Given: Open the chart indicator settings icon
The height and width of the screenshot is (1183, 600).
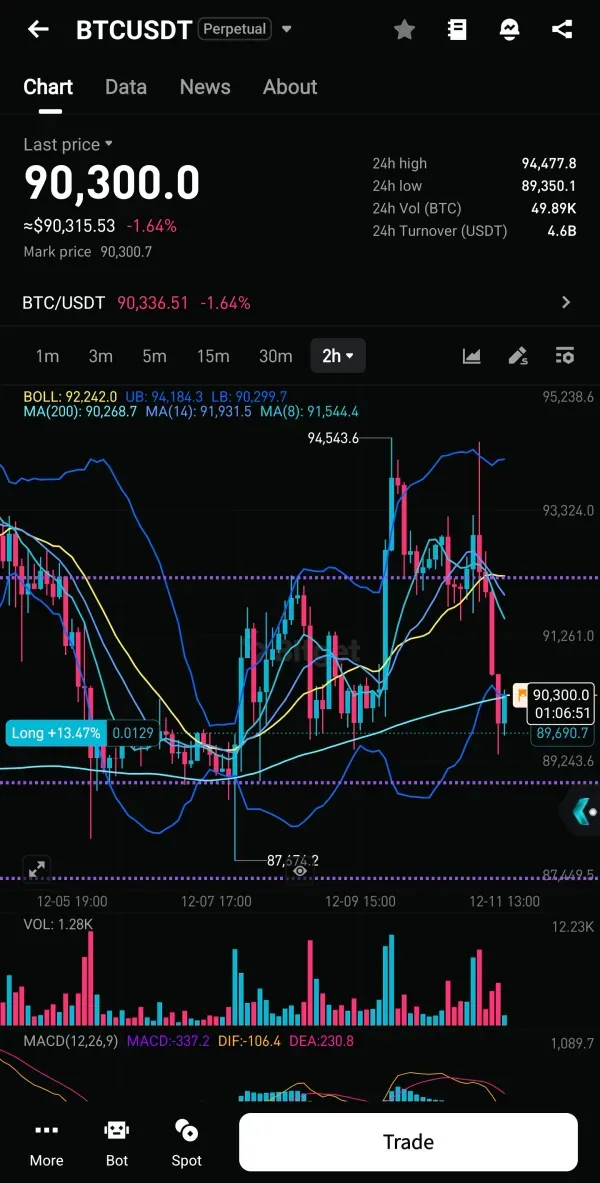Looking at the screenshot, I should point(565,356).
